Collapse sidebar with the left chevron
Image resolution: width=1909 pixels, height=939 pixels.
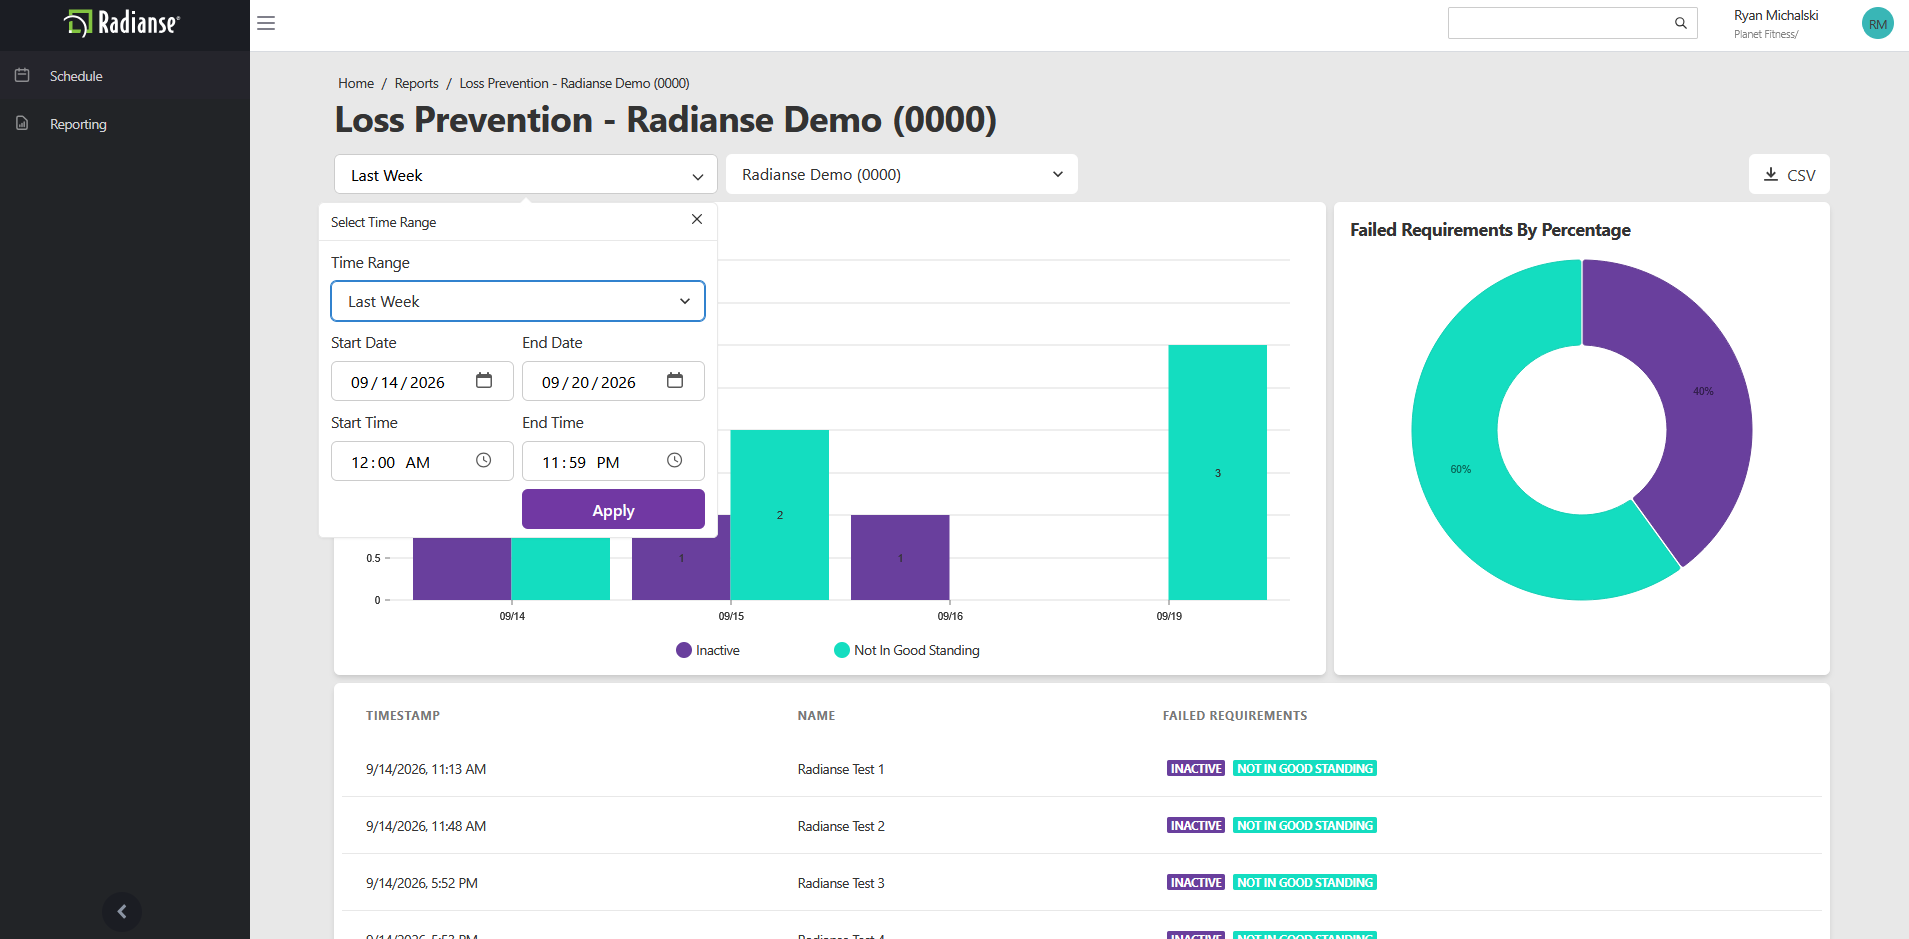click(x=122, y=911)
